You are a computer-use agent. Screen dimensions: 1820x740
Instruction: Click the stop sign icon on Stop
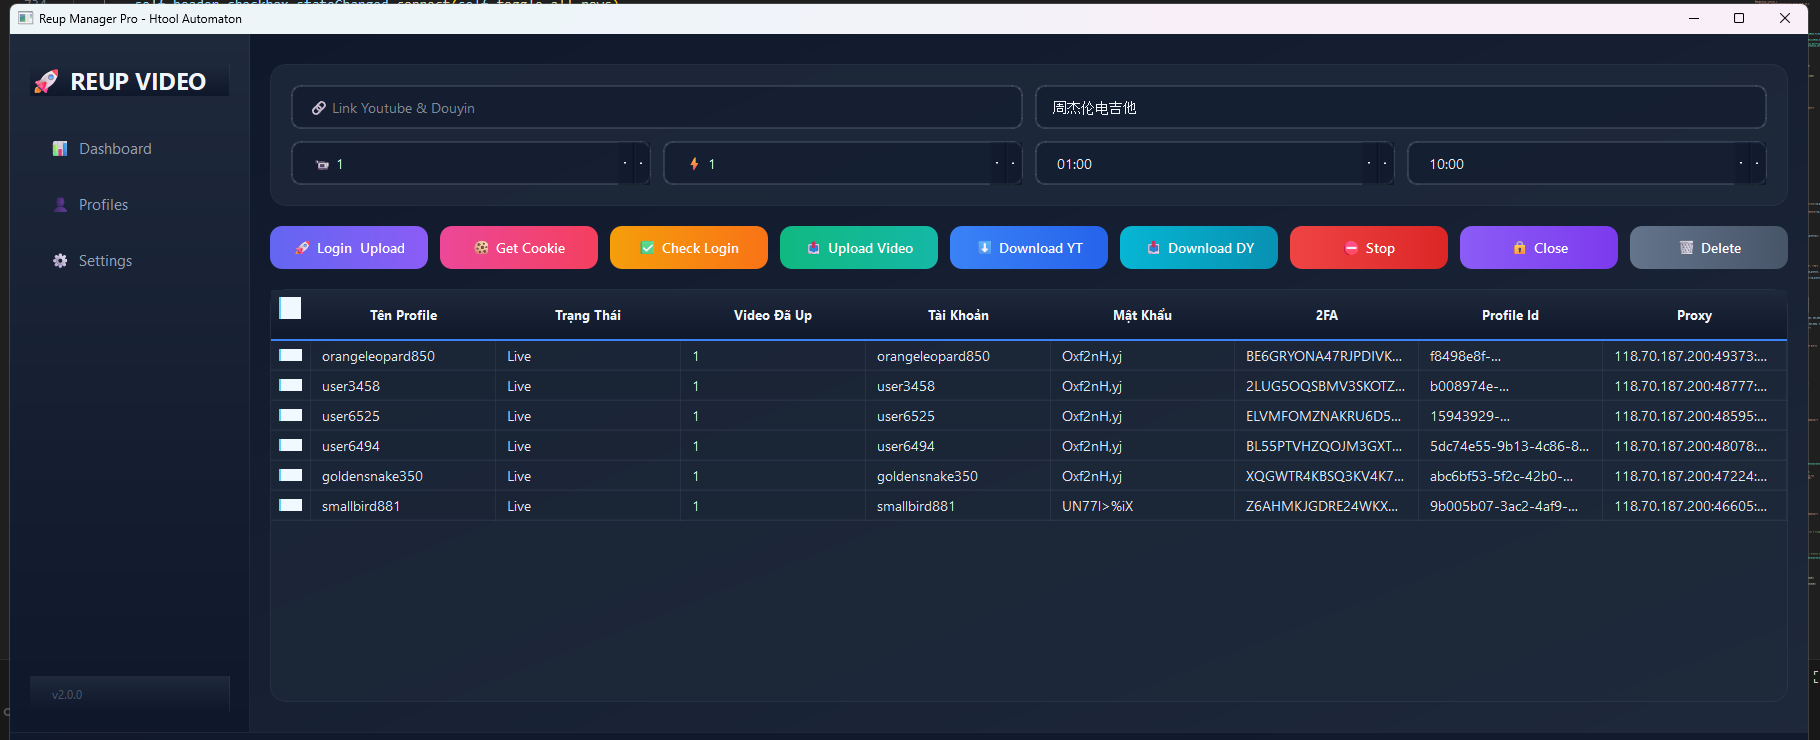click(1351, 248)
